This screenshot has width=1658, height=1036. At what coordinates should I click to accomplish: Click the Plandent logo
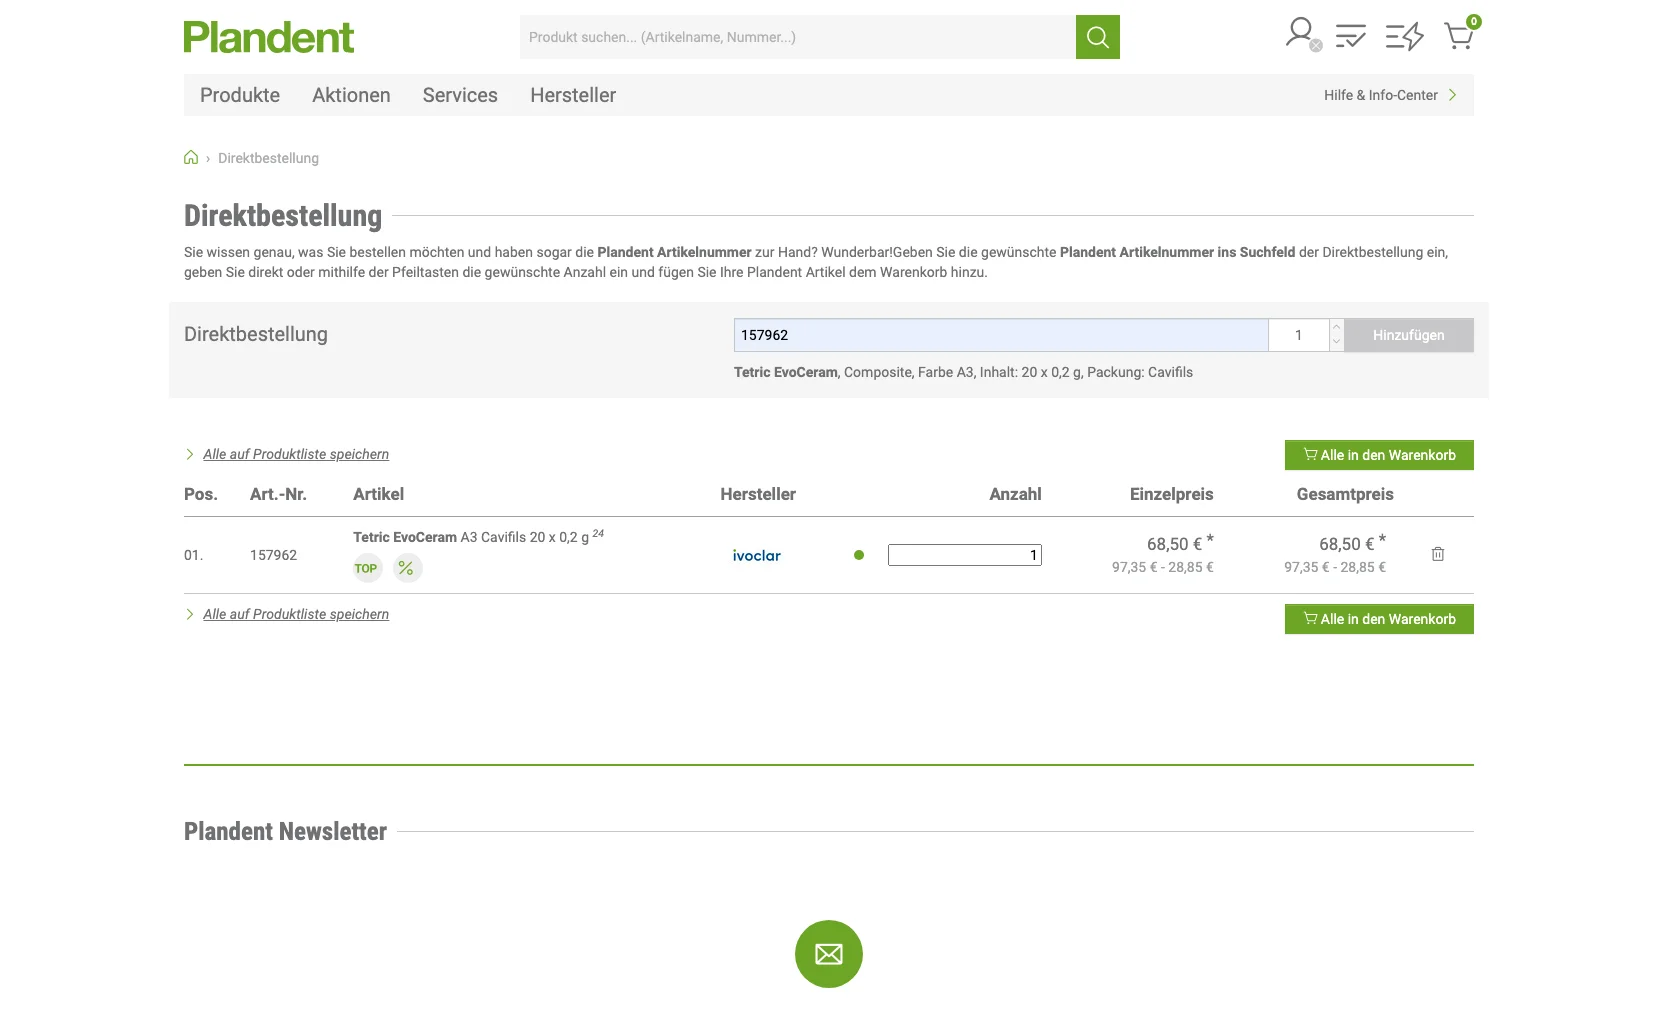click(x=268, y=37)
